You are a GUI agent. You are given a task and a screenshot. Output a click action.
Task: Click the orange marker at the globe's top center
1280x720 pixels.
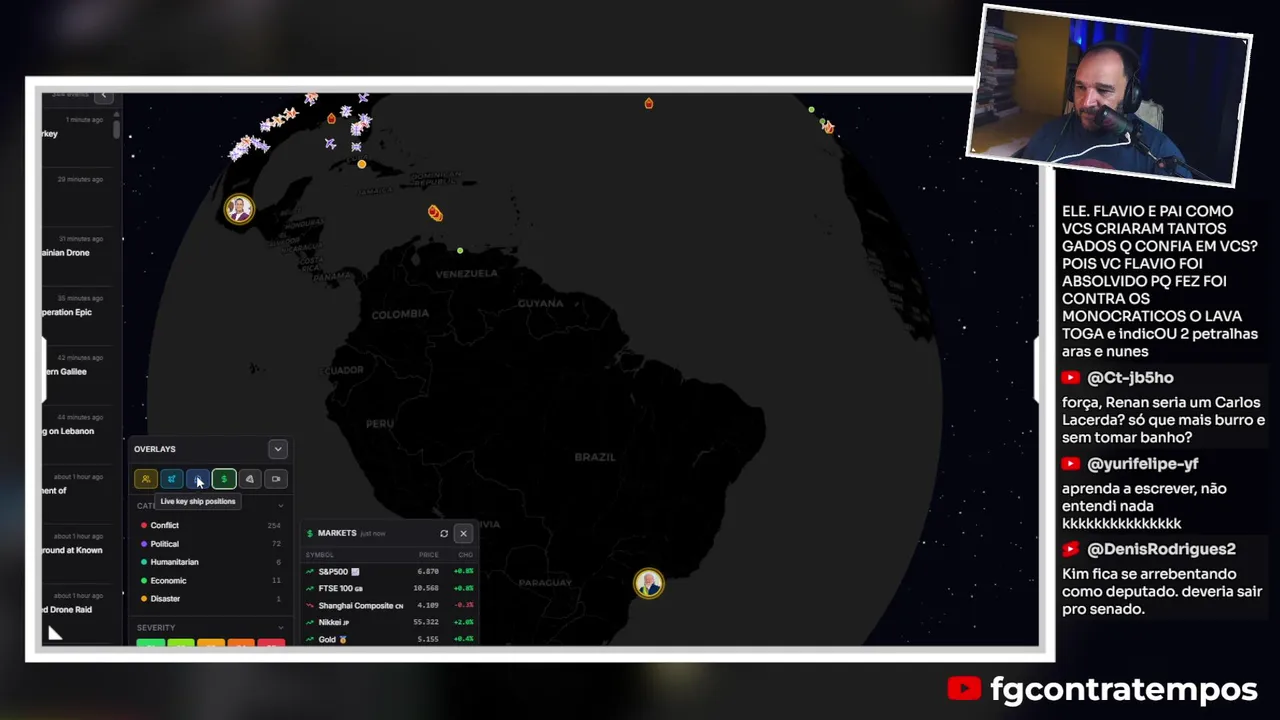[x=649, y=103]
